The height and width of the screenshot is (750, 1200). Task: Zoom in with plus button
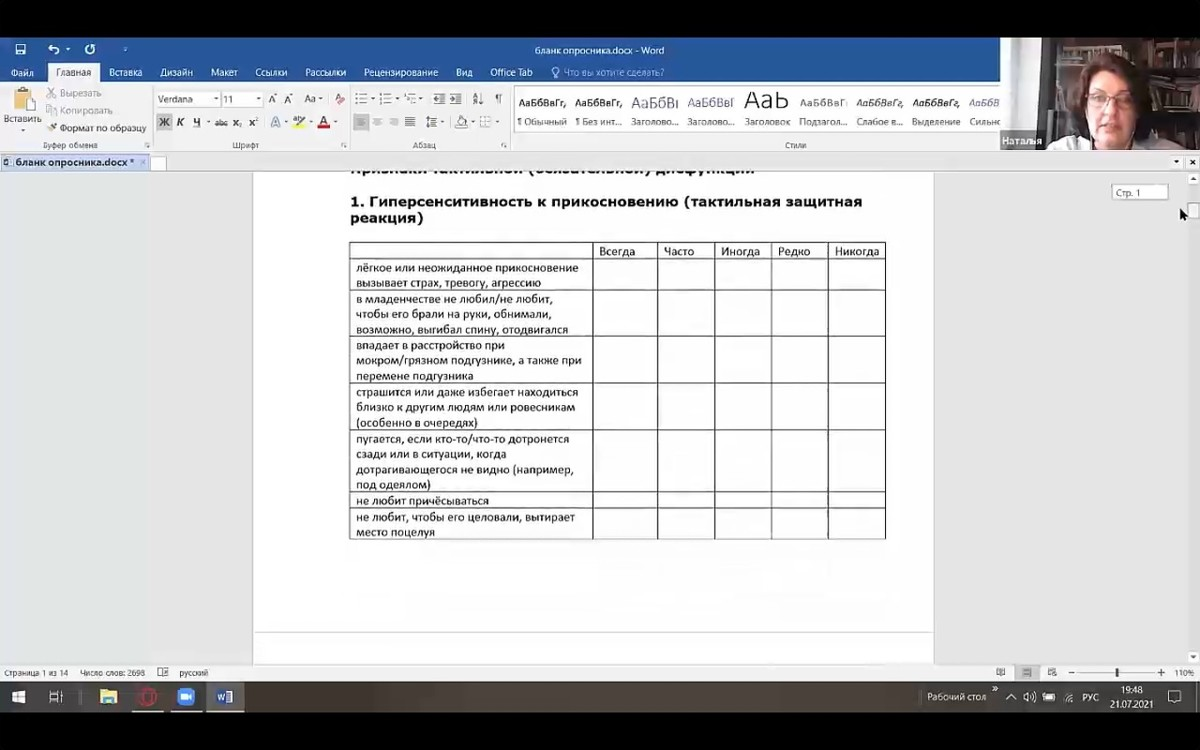point(1161,673)
